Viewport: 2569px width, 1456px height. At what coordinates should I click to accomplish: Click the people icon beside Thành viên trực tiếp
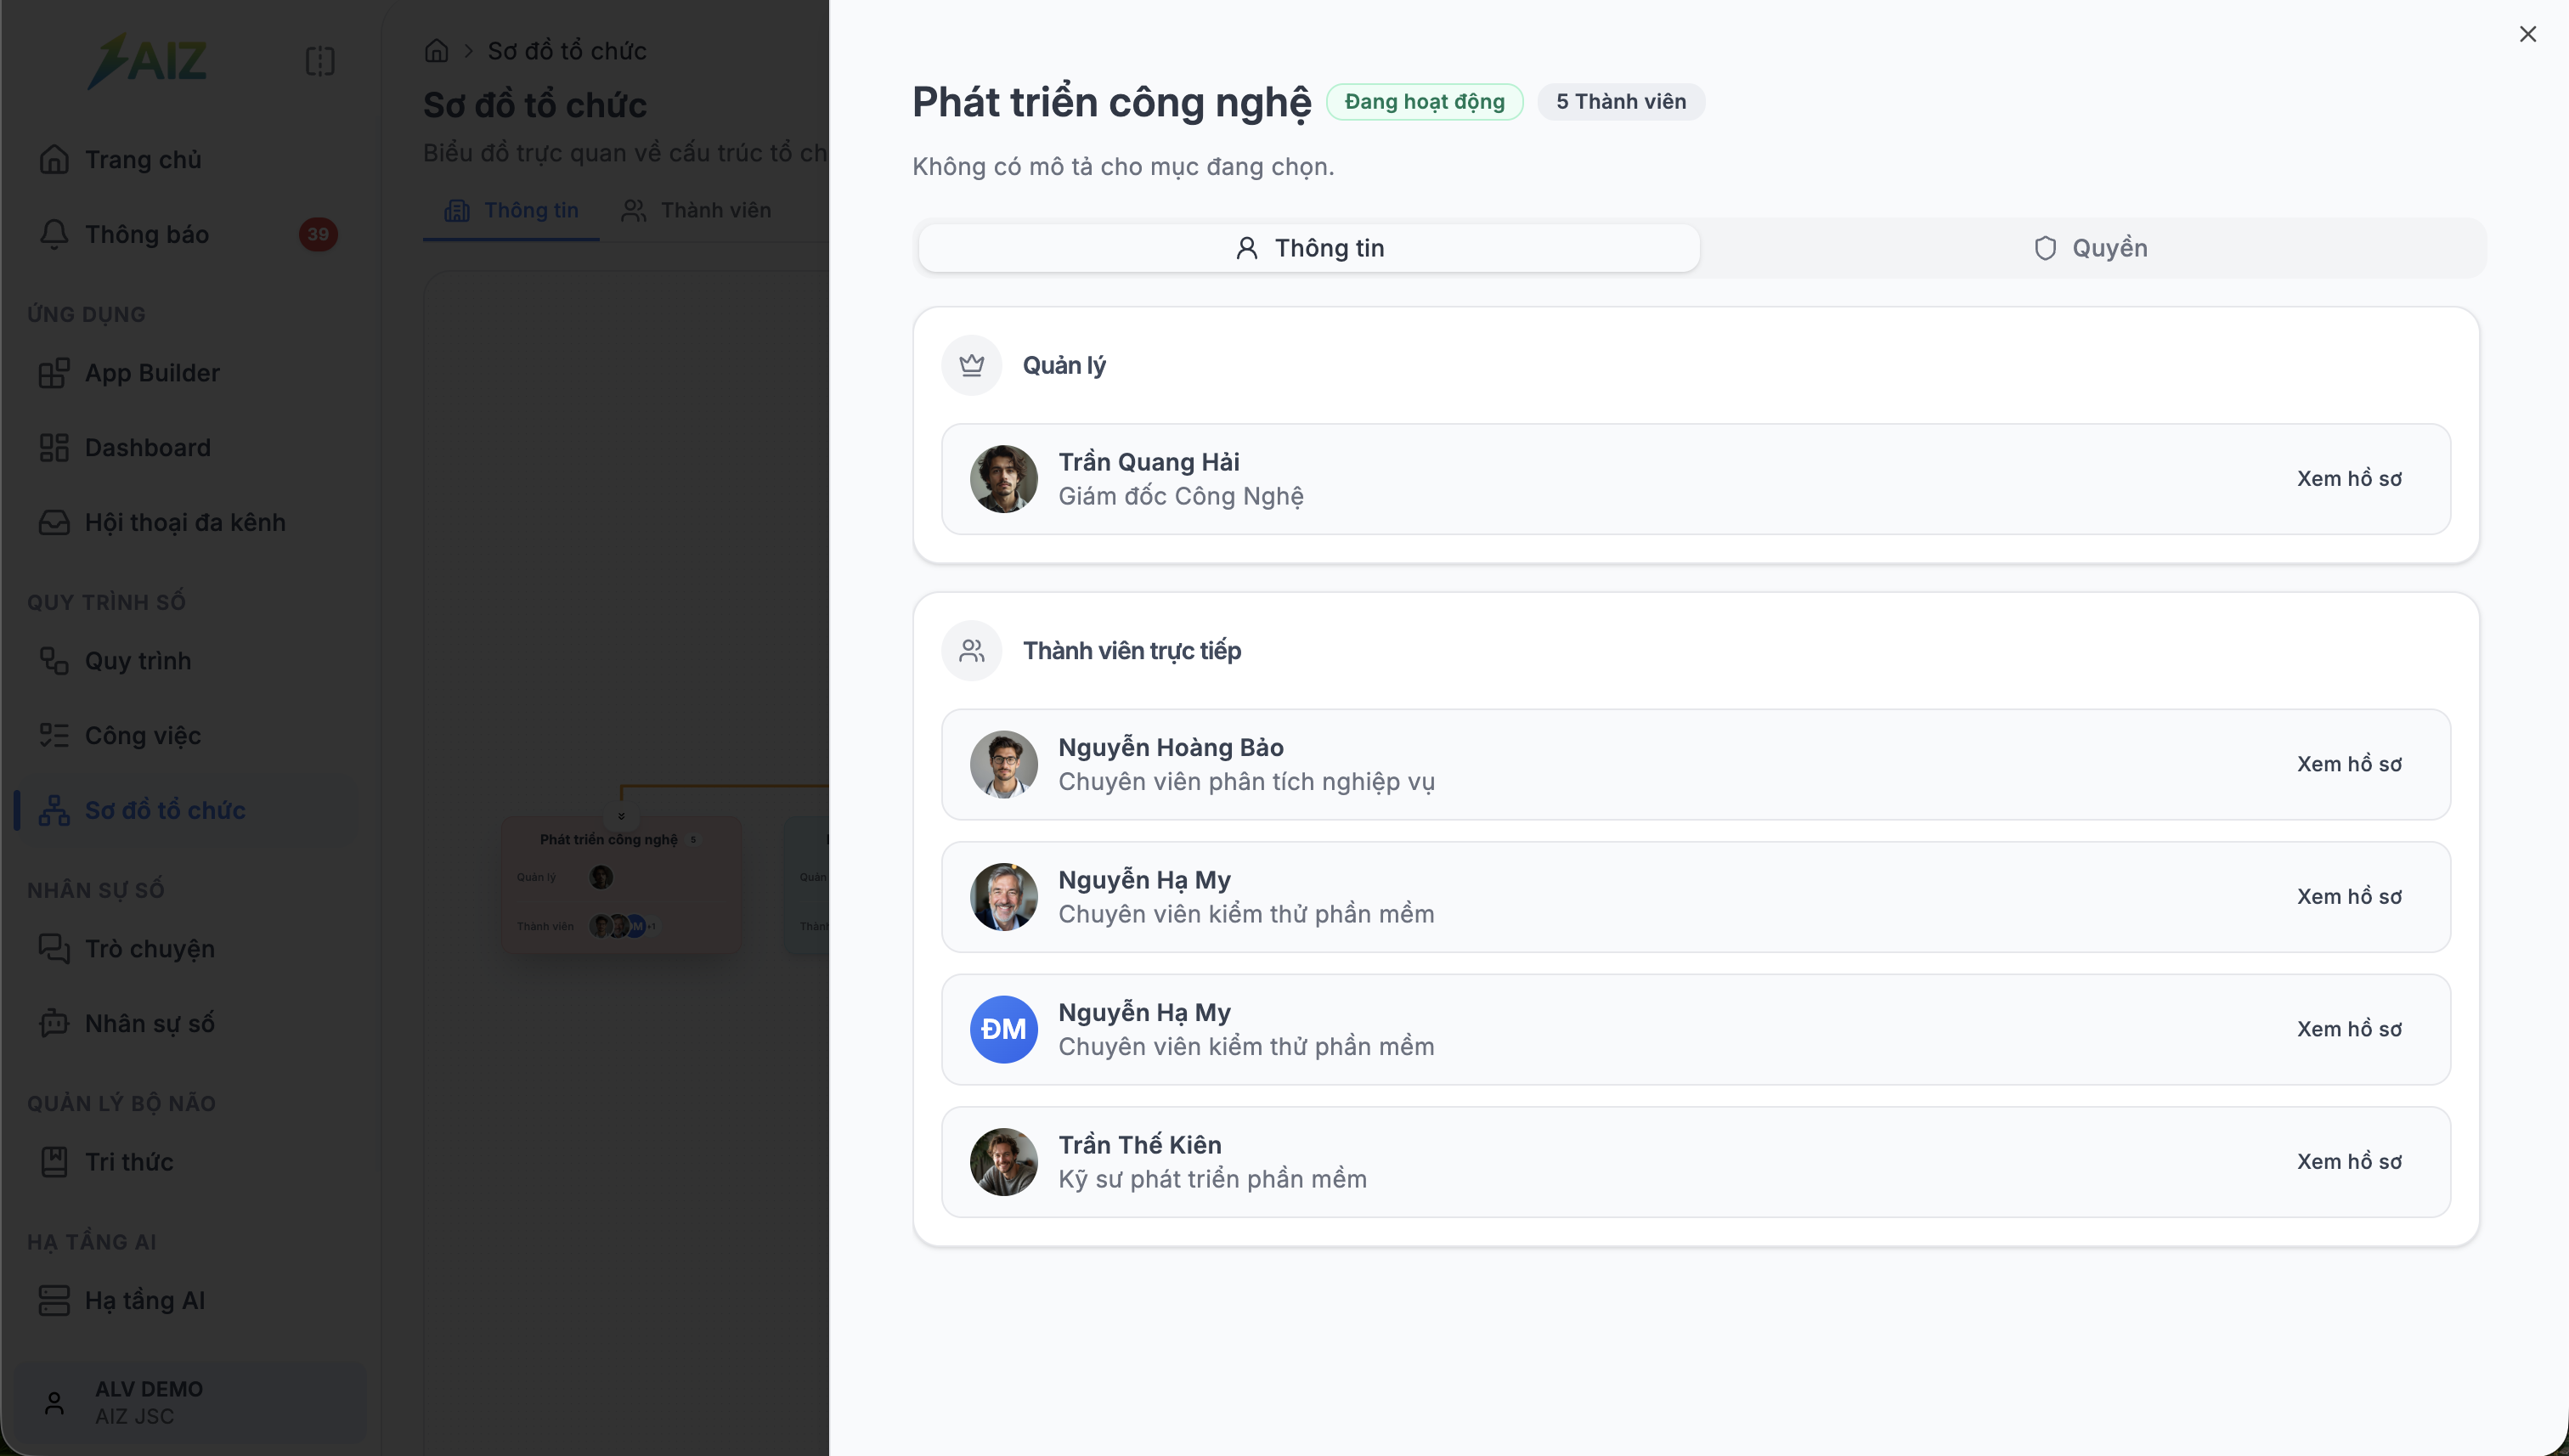[x=971, y=651]
